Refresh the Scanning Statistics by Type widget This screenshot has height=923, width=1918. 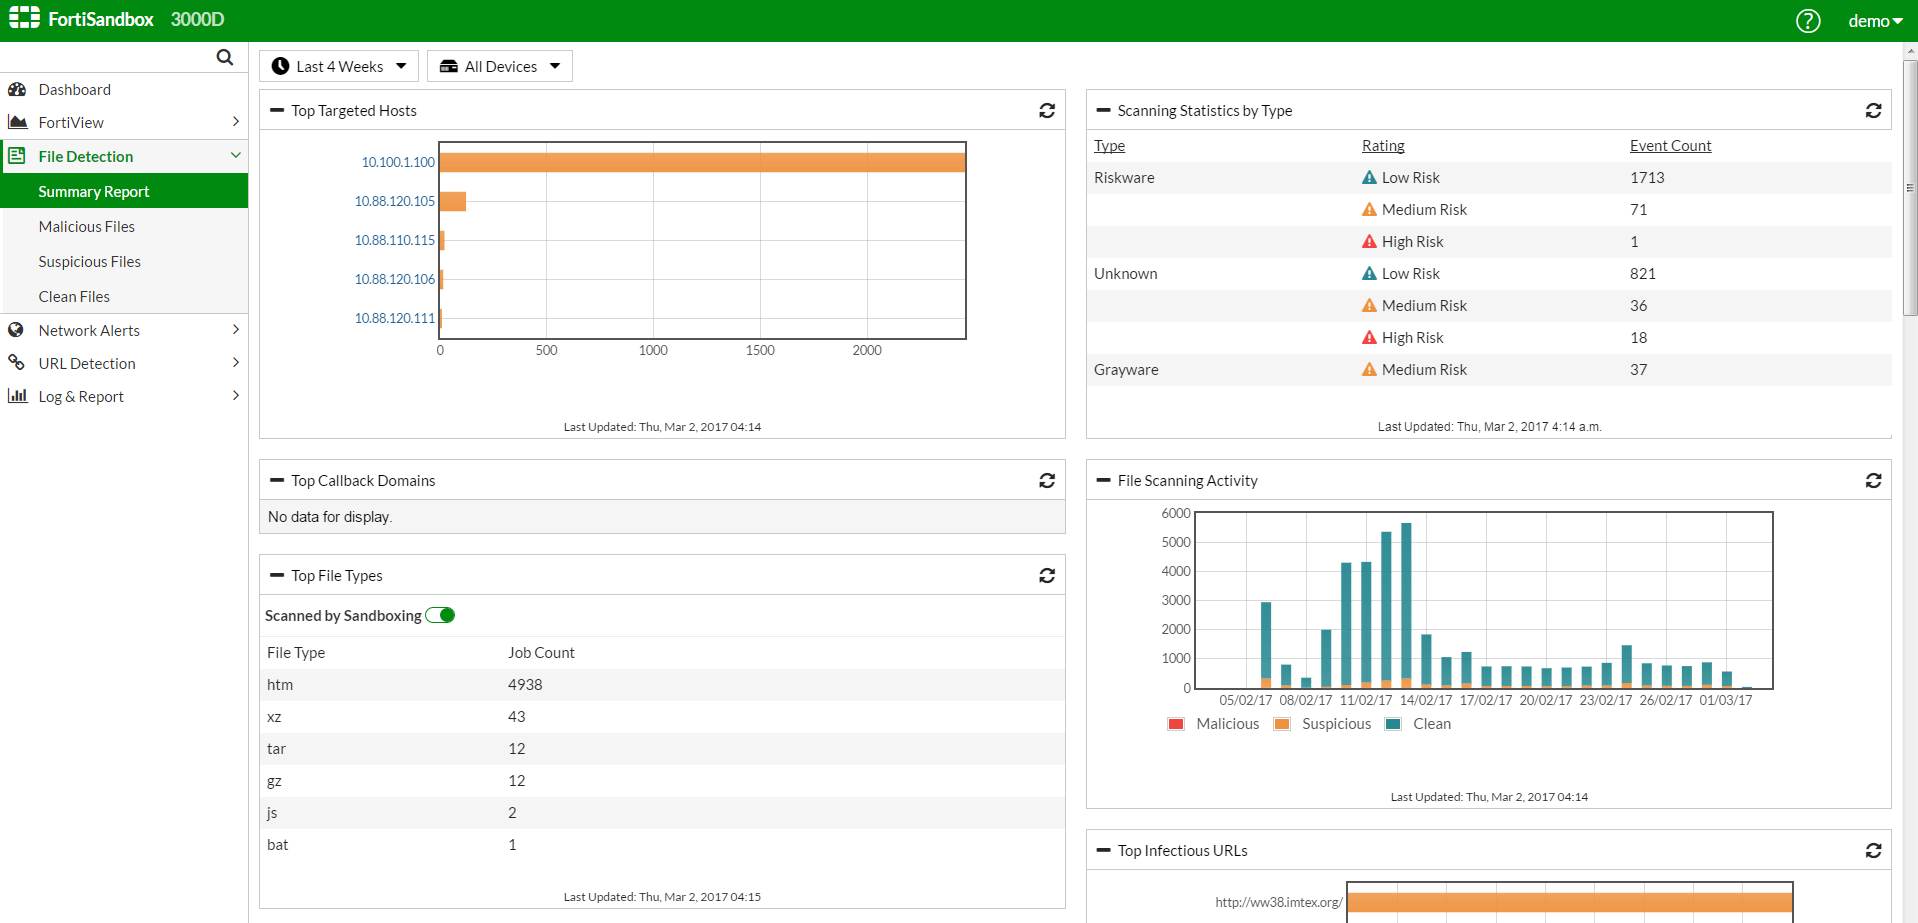(1873, 111)
